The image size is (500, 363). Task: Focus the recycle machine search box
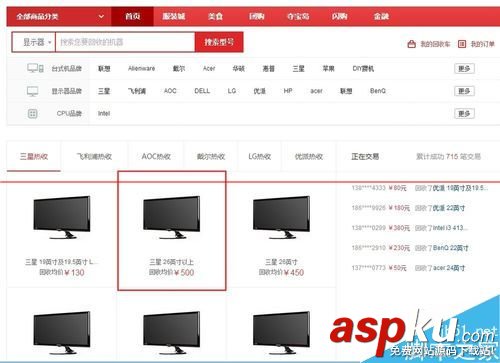125,42
